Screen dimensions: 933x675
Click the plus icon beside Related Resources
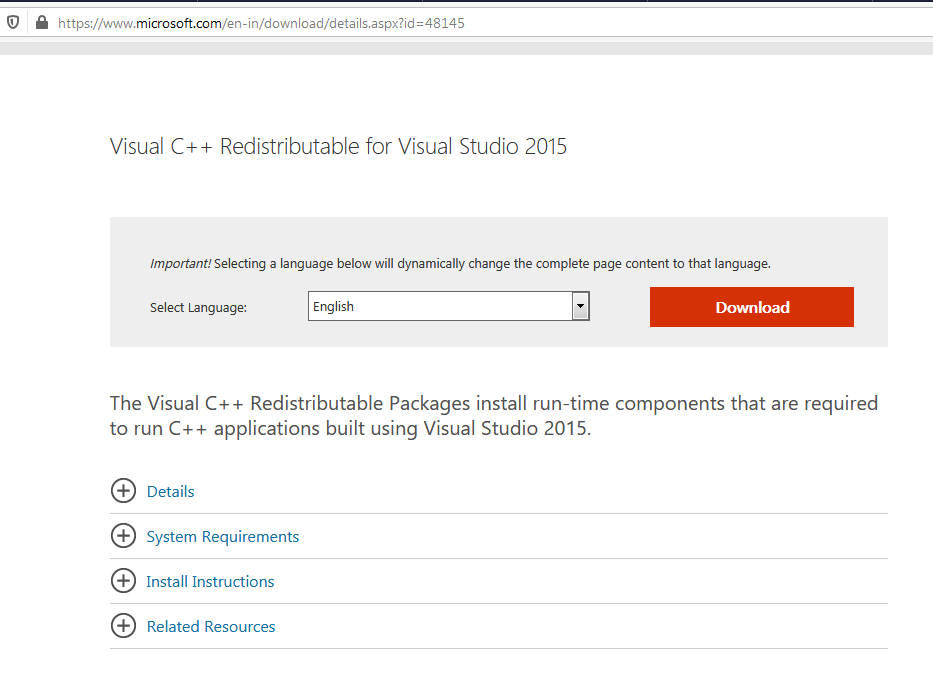[123, 626]
